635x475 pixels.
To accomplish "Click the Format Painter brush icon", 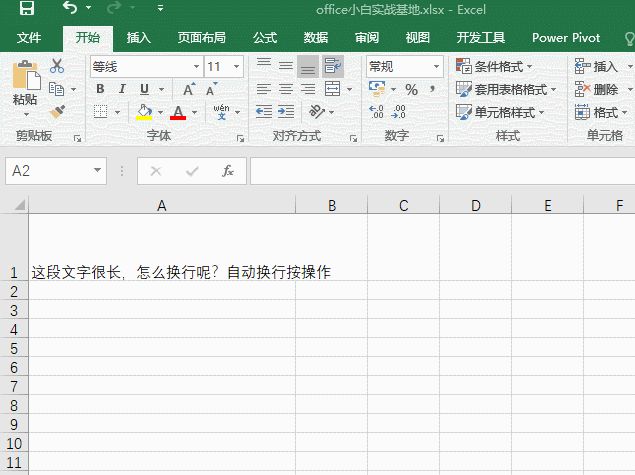I will tap(57, 112).
